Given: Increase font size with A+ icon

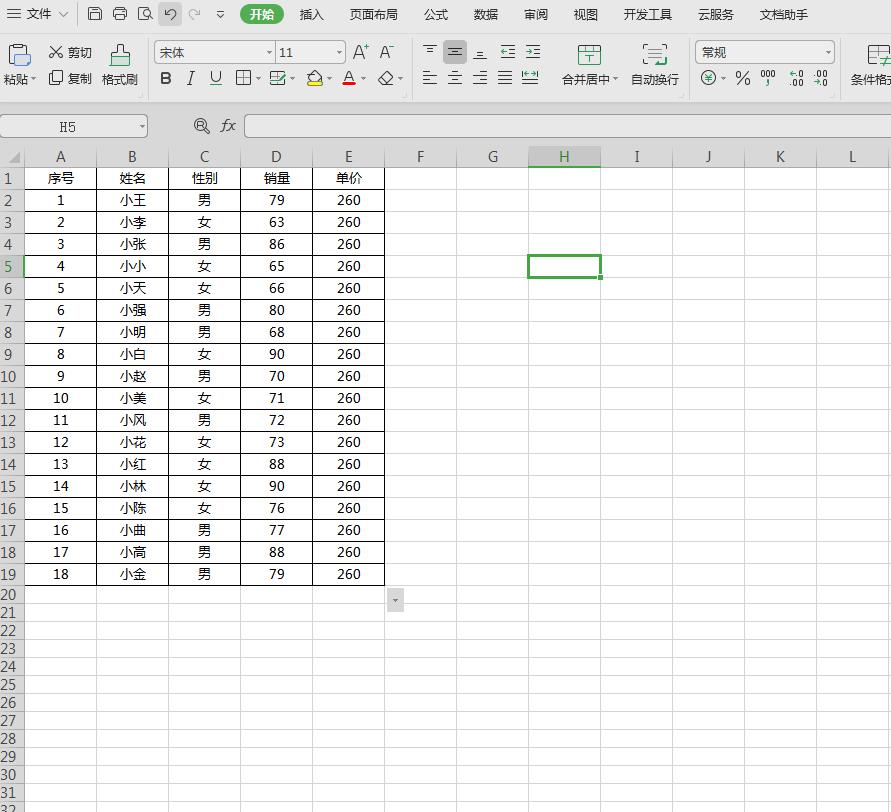Looking at the screenshot, I should pos(361,52).
